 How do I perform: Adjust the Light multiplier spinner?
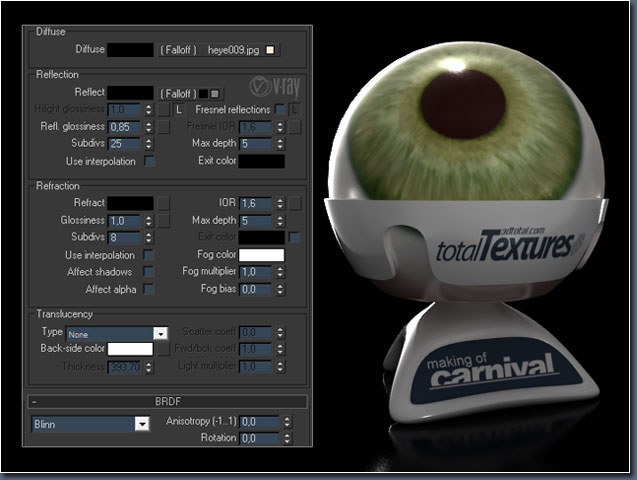tap(280, 367)
